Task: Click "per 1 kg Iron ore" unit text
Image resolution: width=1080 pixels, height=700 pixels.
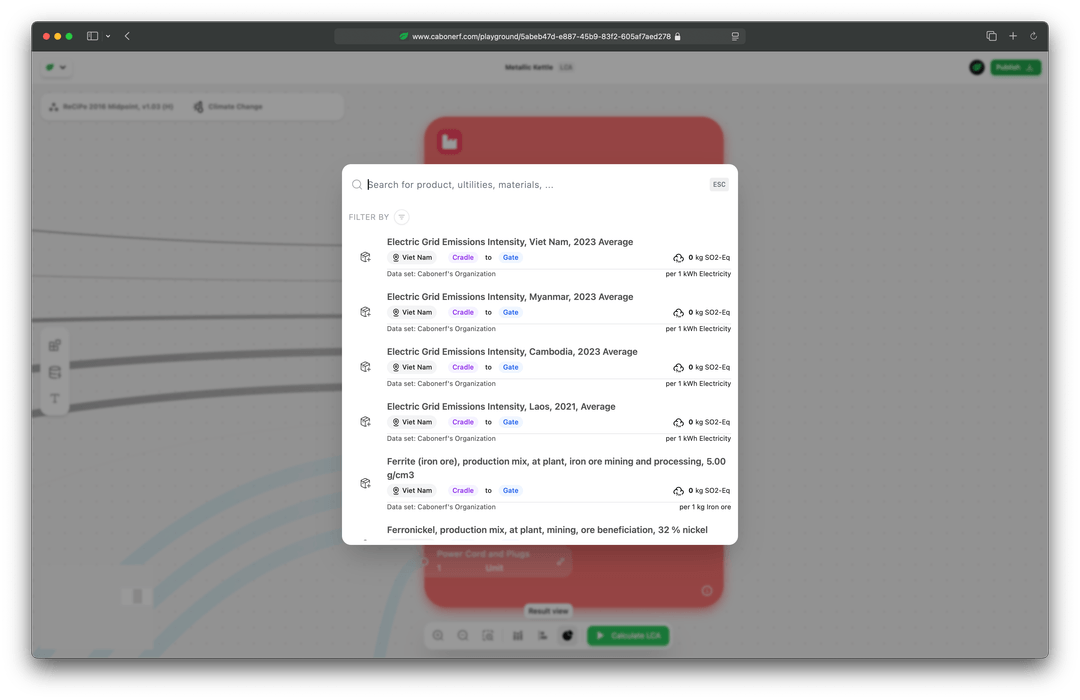Action: (x=705, y=507)
